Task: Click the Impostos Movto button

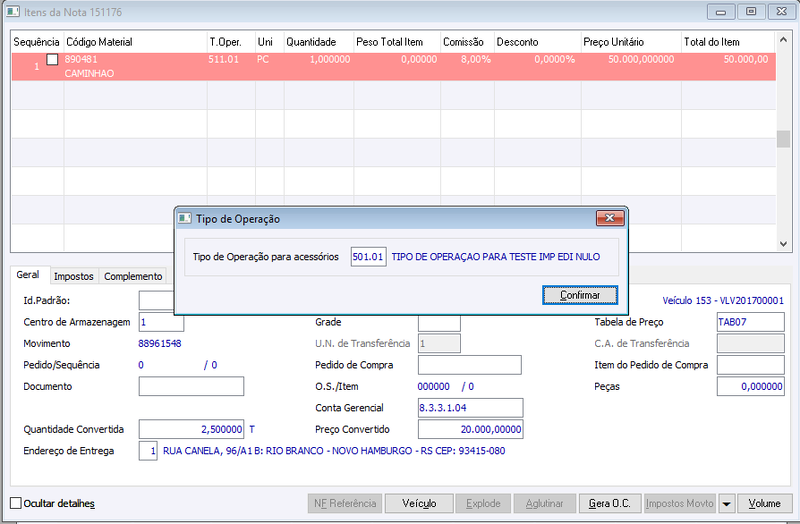Action: click(680, 504)
